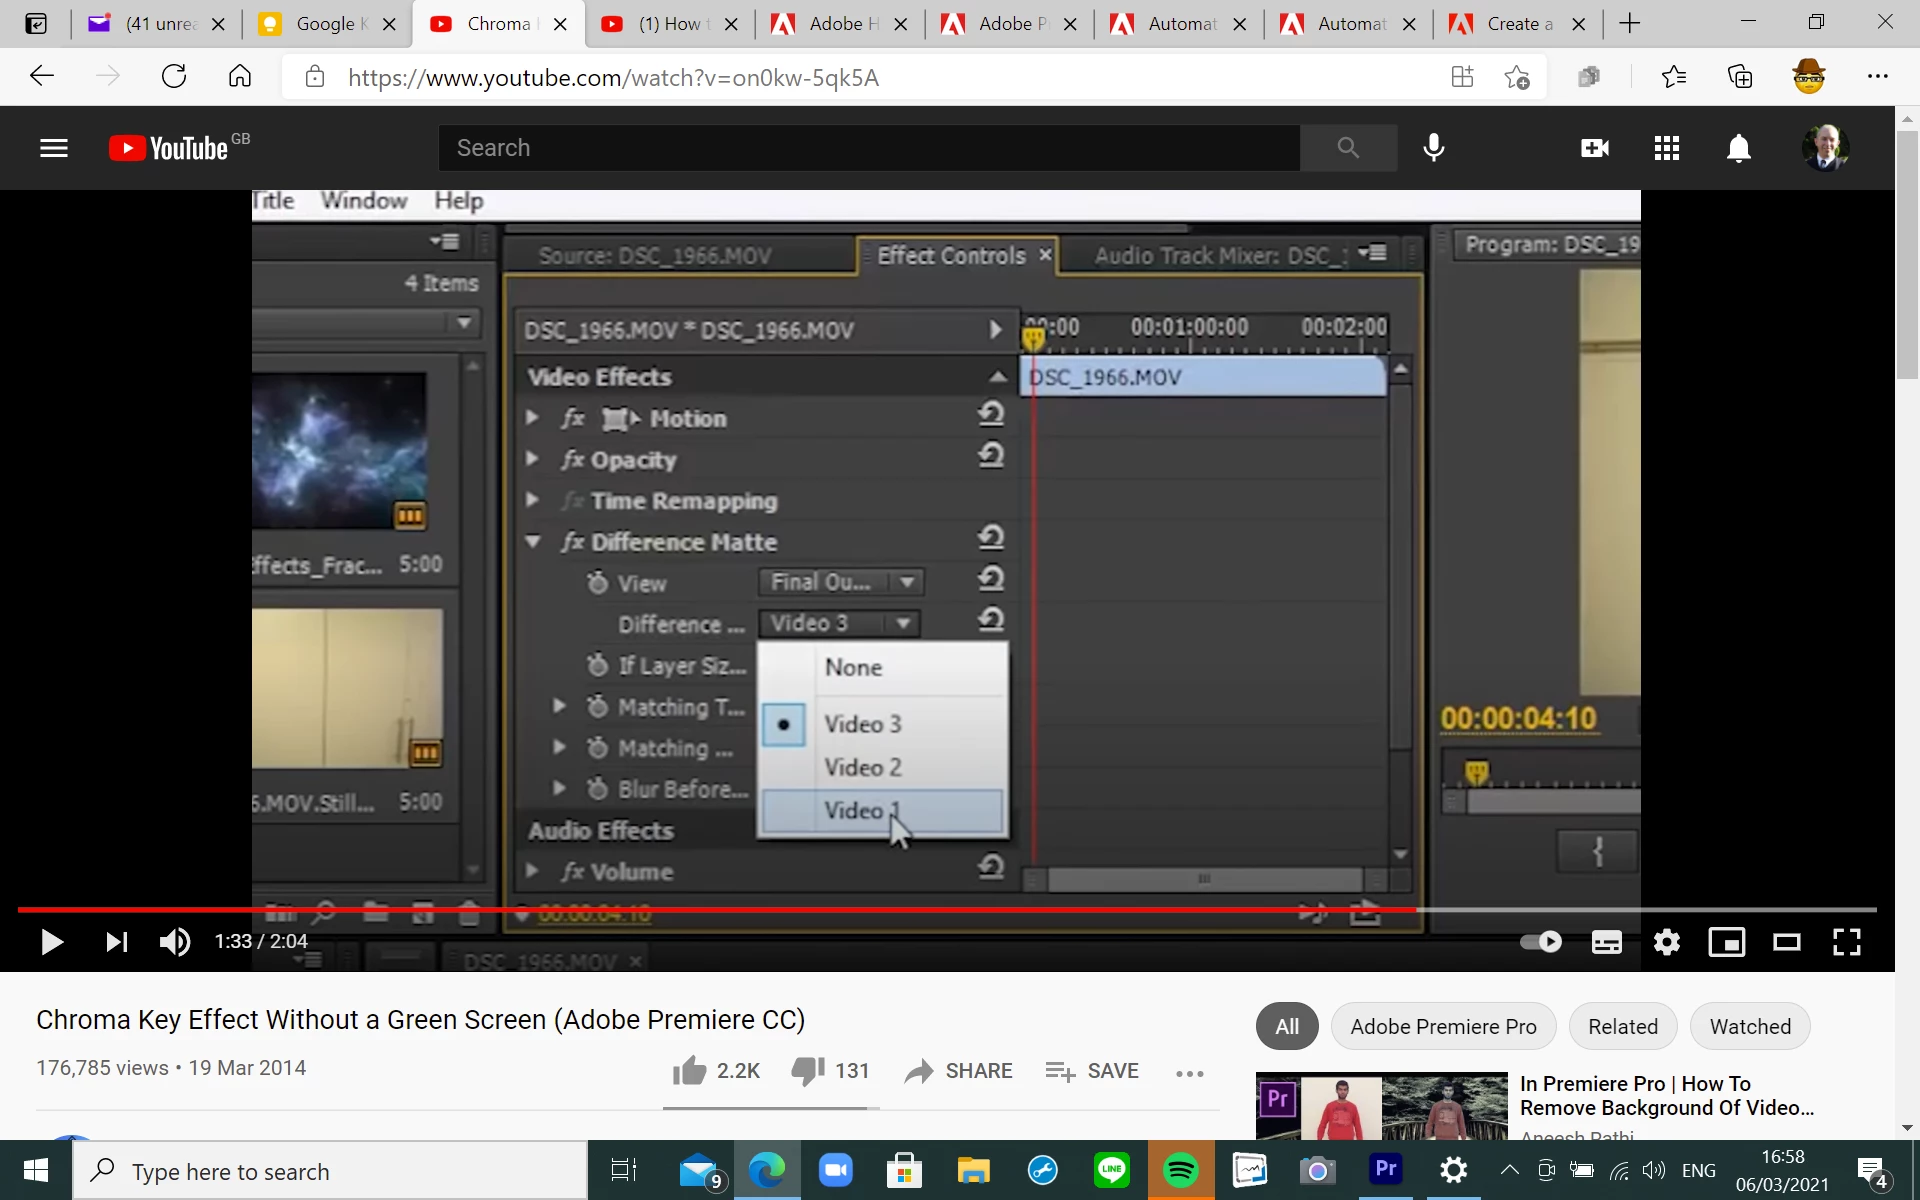Toggle the autoplay switch

tap(1541, 942)
